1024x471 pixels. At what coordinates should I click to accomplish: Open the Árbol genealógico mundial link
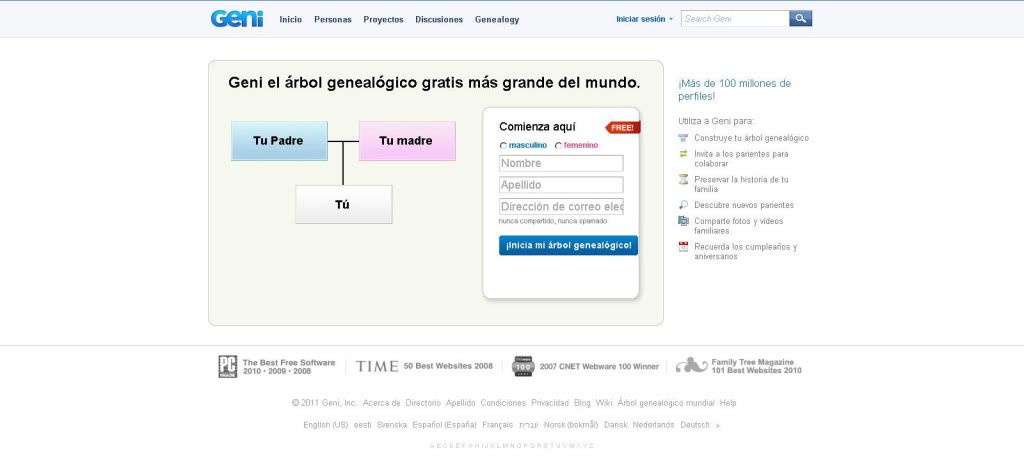point(665,403)
